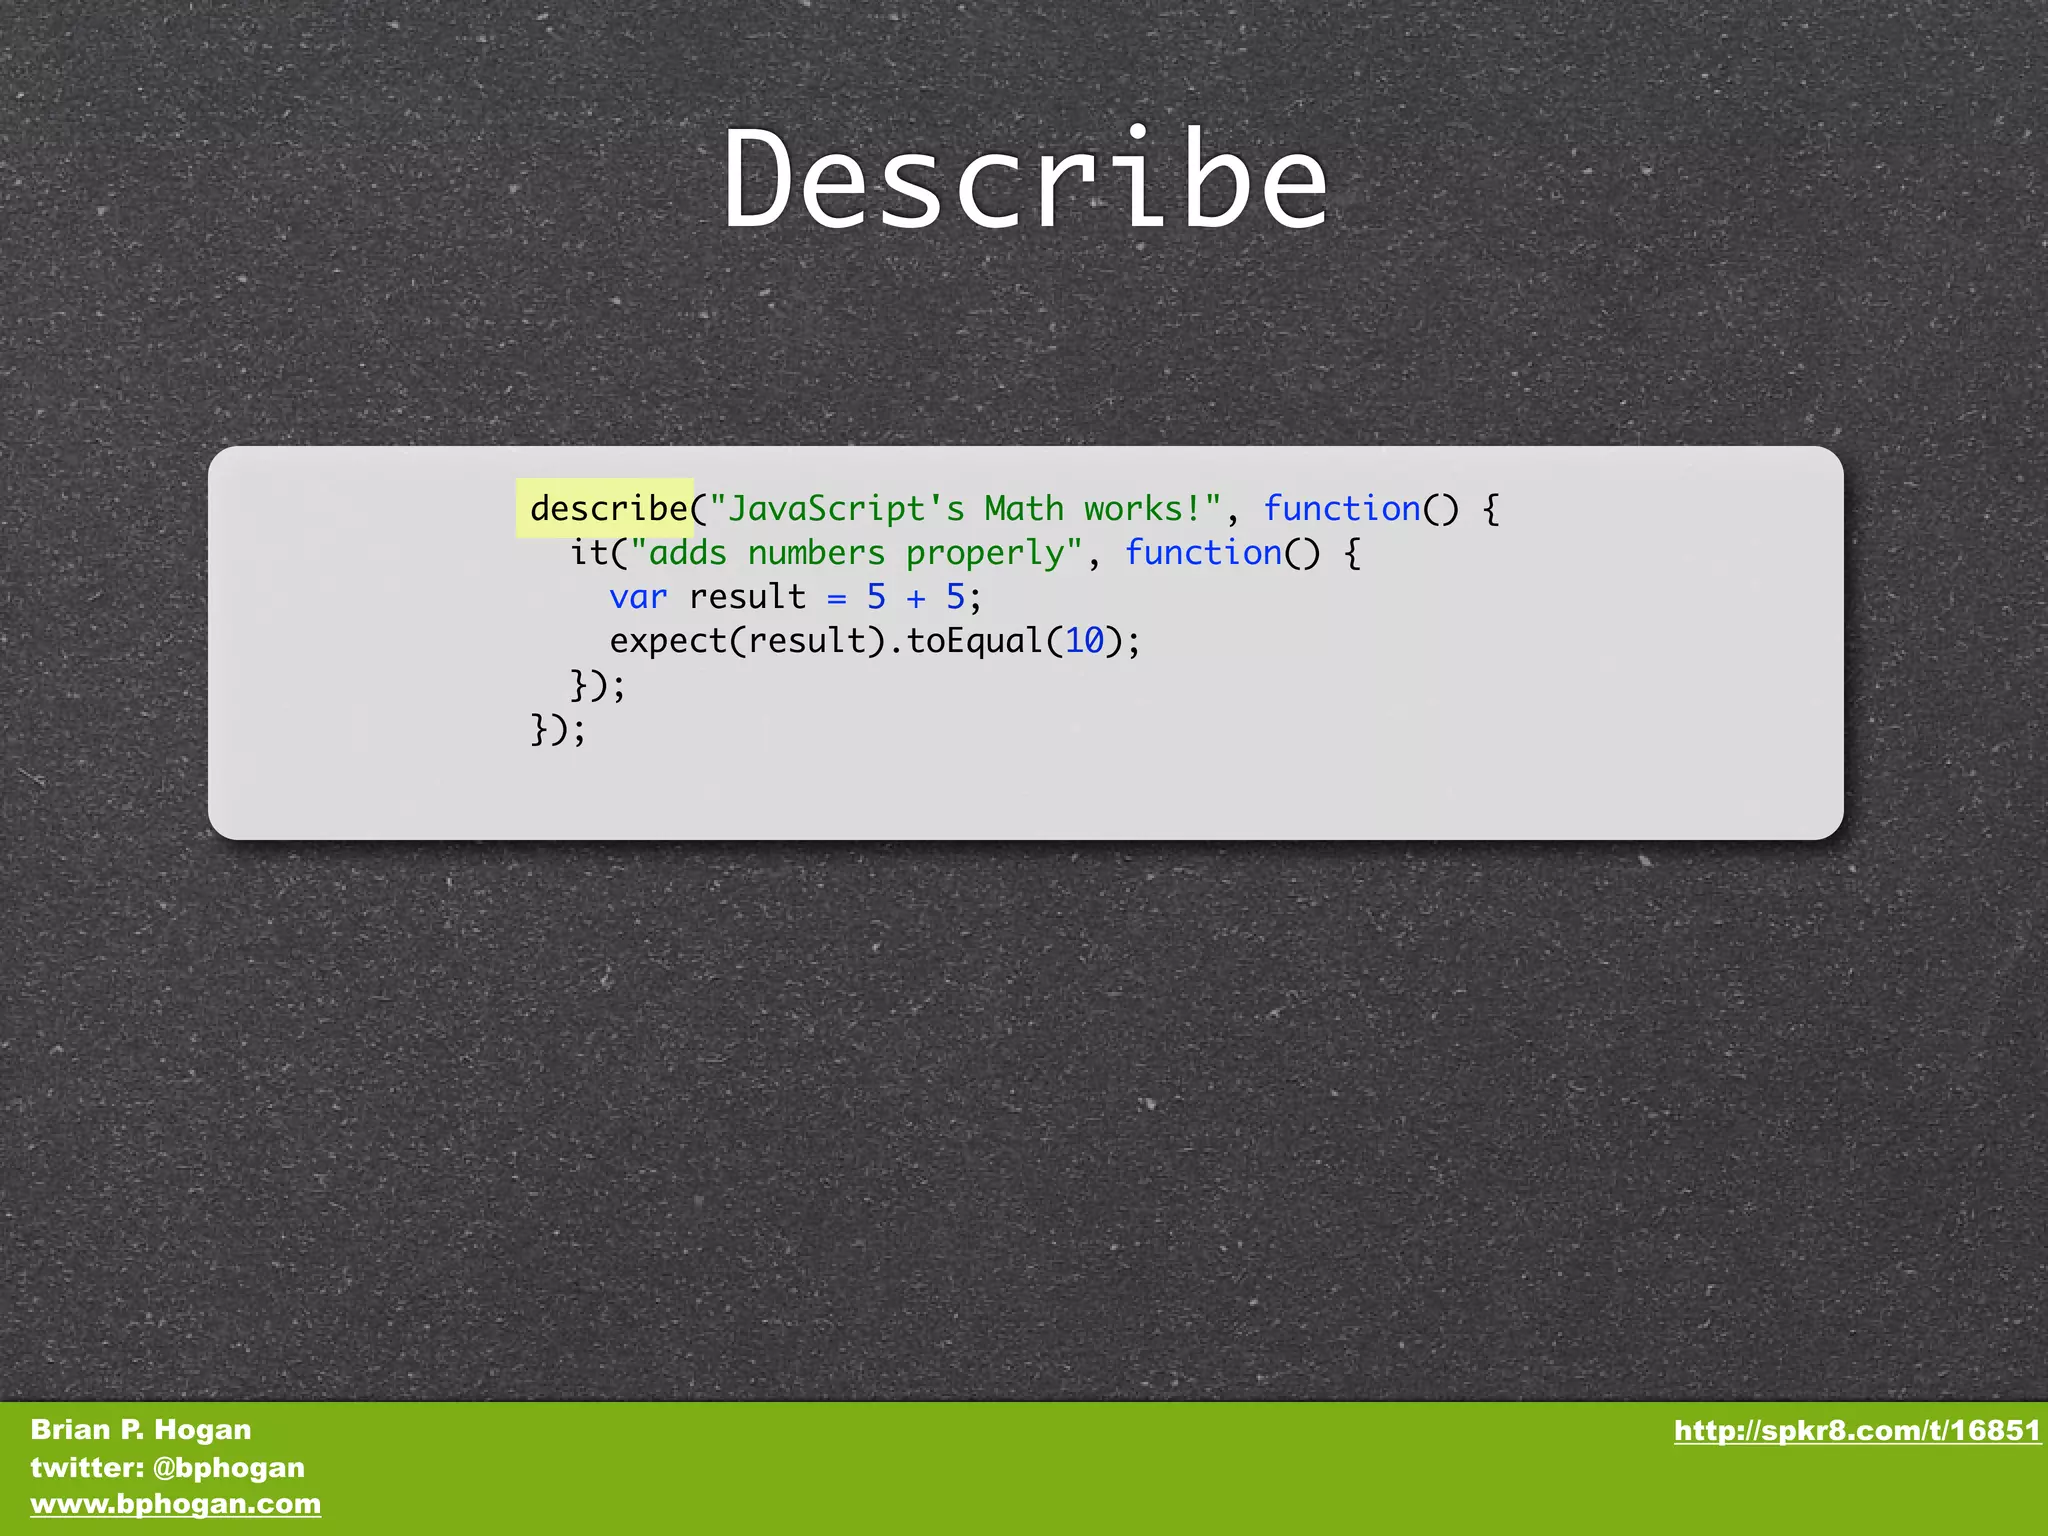Image resolution: width=2048 pixels, height=1536 pixels.
Task: Click the yellow highlighted describe keyword
Action: pyautogui.click(x=607, y=508)
